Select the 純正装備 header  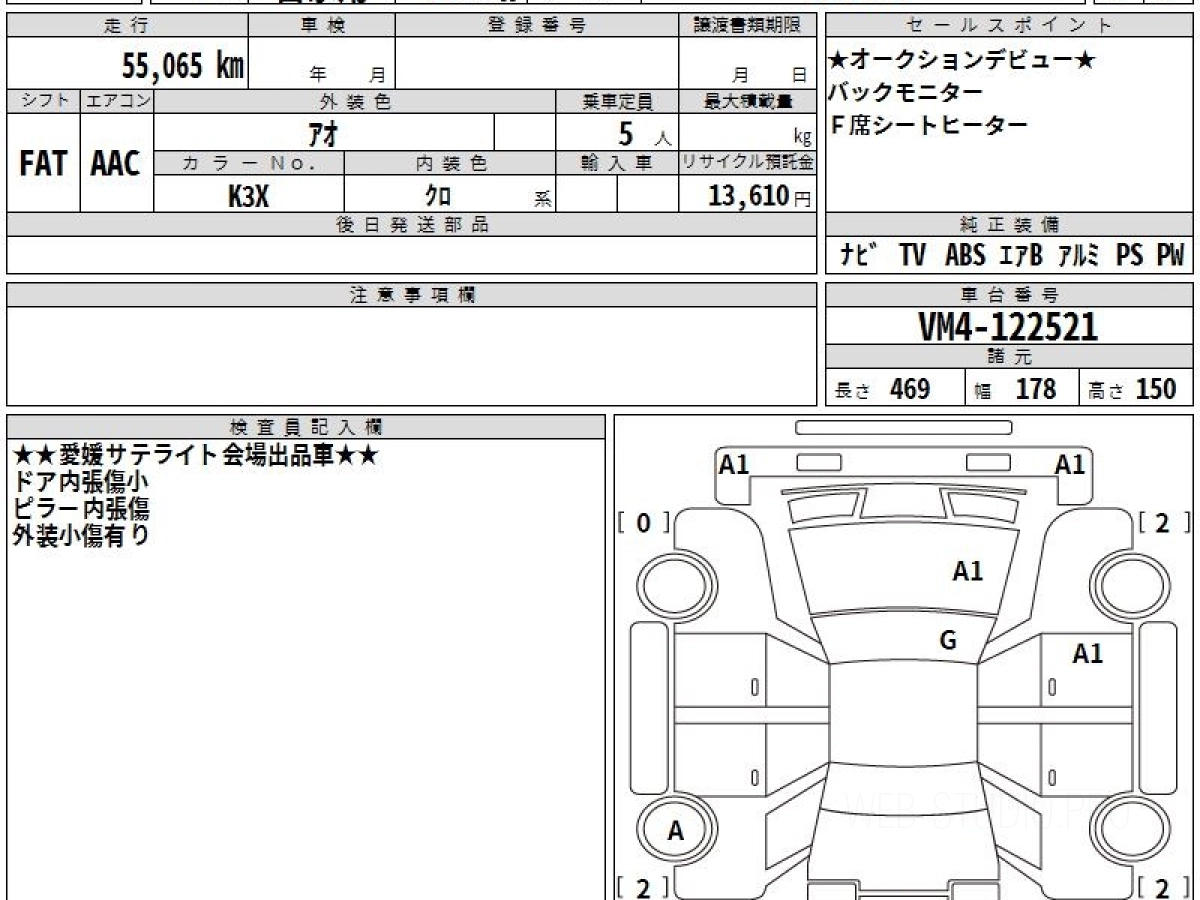pos(1010,224)
